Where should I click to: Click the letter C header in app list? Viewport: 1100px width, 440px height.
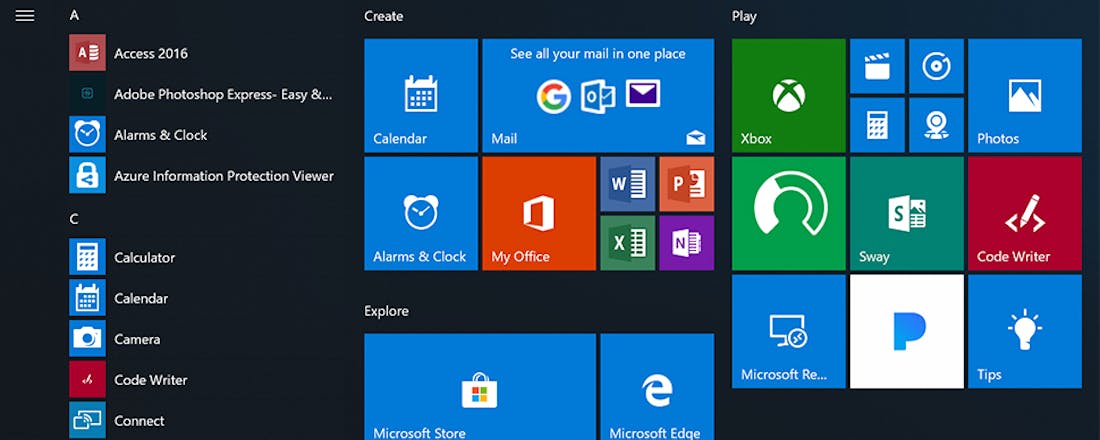(x=74, y=219)
